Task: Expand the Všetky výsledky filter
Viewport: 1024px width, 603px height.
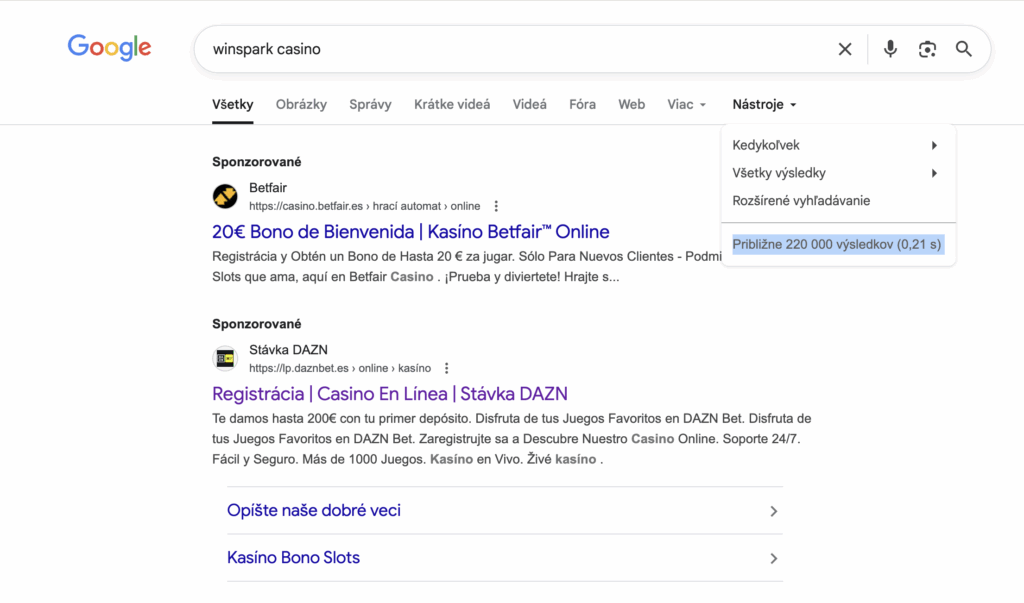Action: (x=836, y=173)
